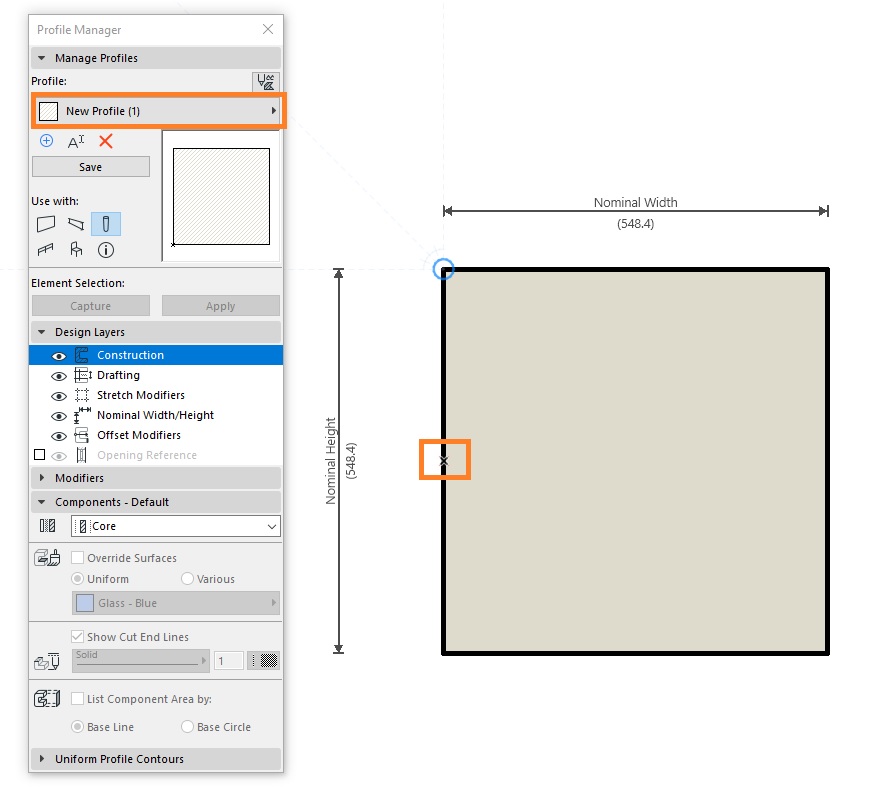This screenshot has height=804, width=871.
Task: Toggle the Column use-with icon
Action: tap(106, 224)
